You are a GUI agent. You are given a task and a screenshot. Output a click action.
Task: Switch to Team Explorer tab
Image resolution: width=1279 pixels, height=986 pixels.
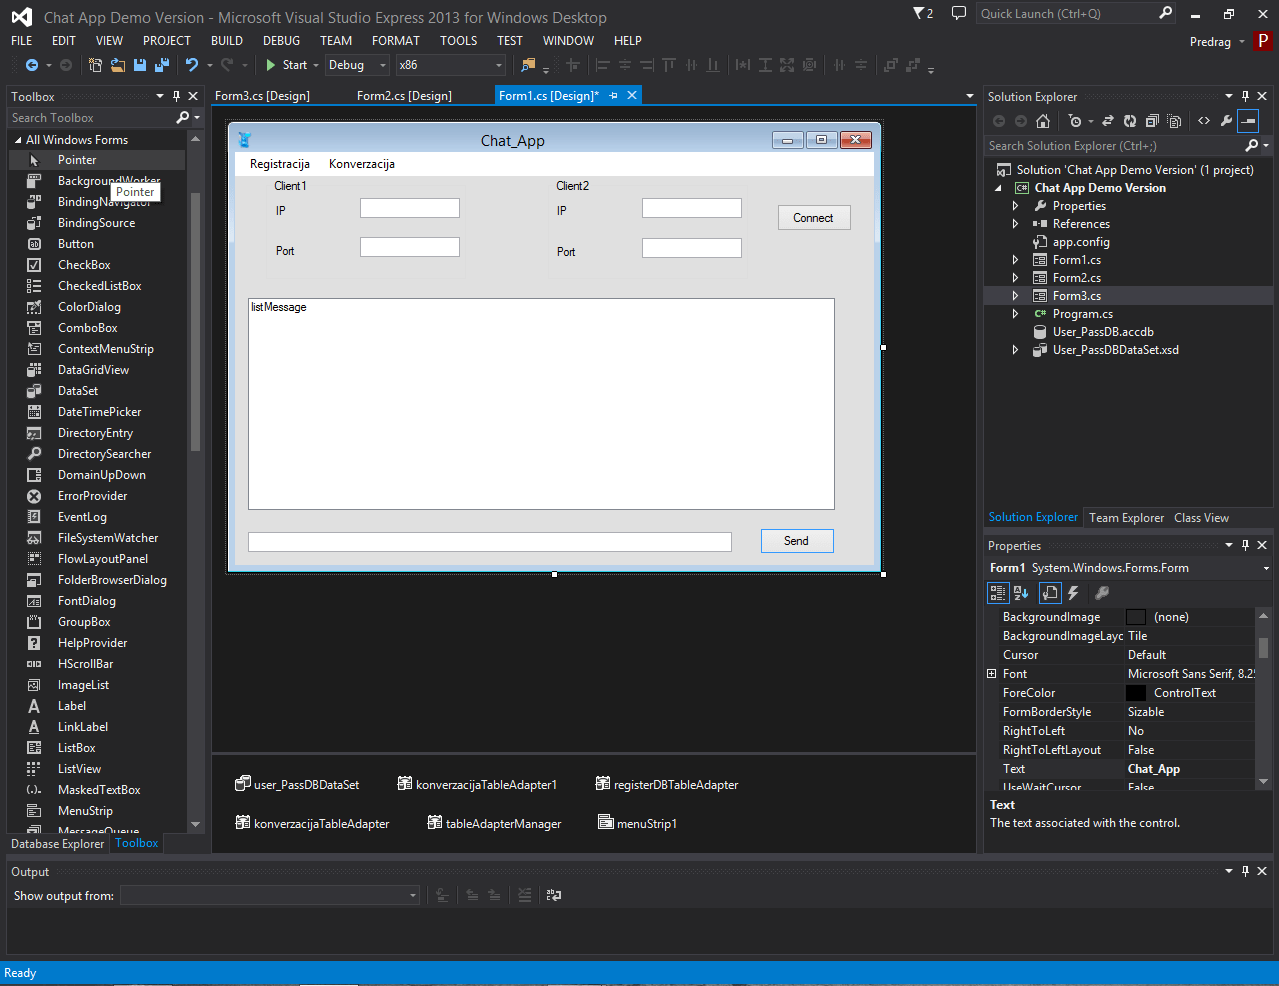(x=1126, y=518)
